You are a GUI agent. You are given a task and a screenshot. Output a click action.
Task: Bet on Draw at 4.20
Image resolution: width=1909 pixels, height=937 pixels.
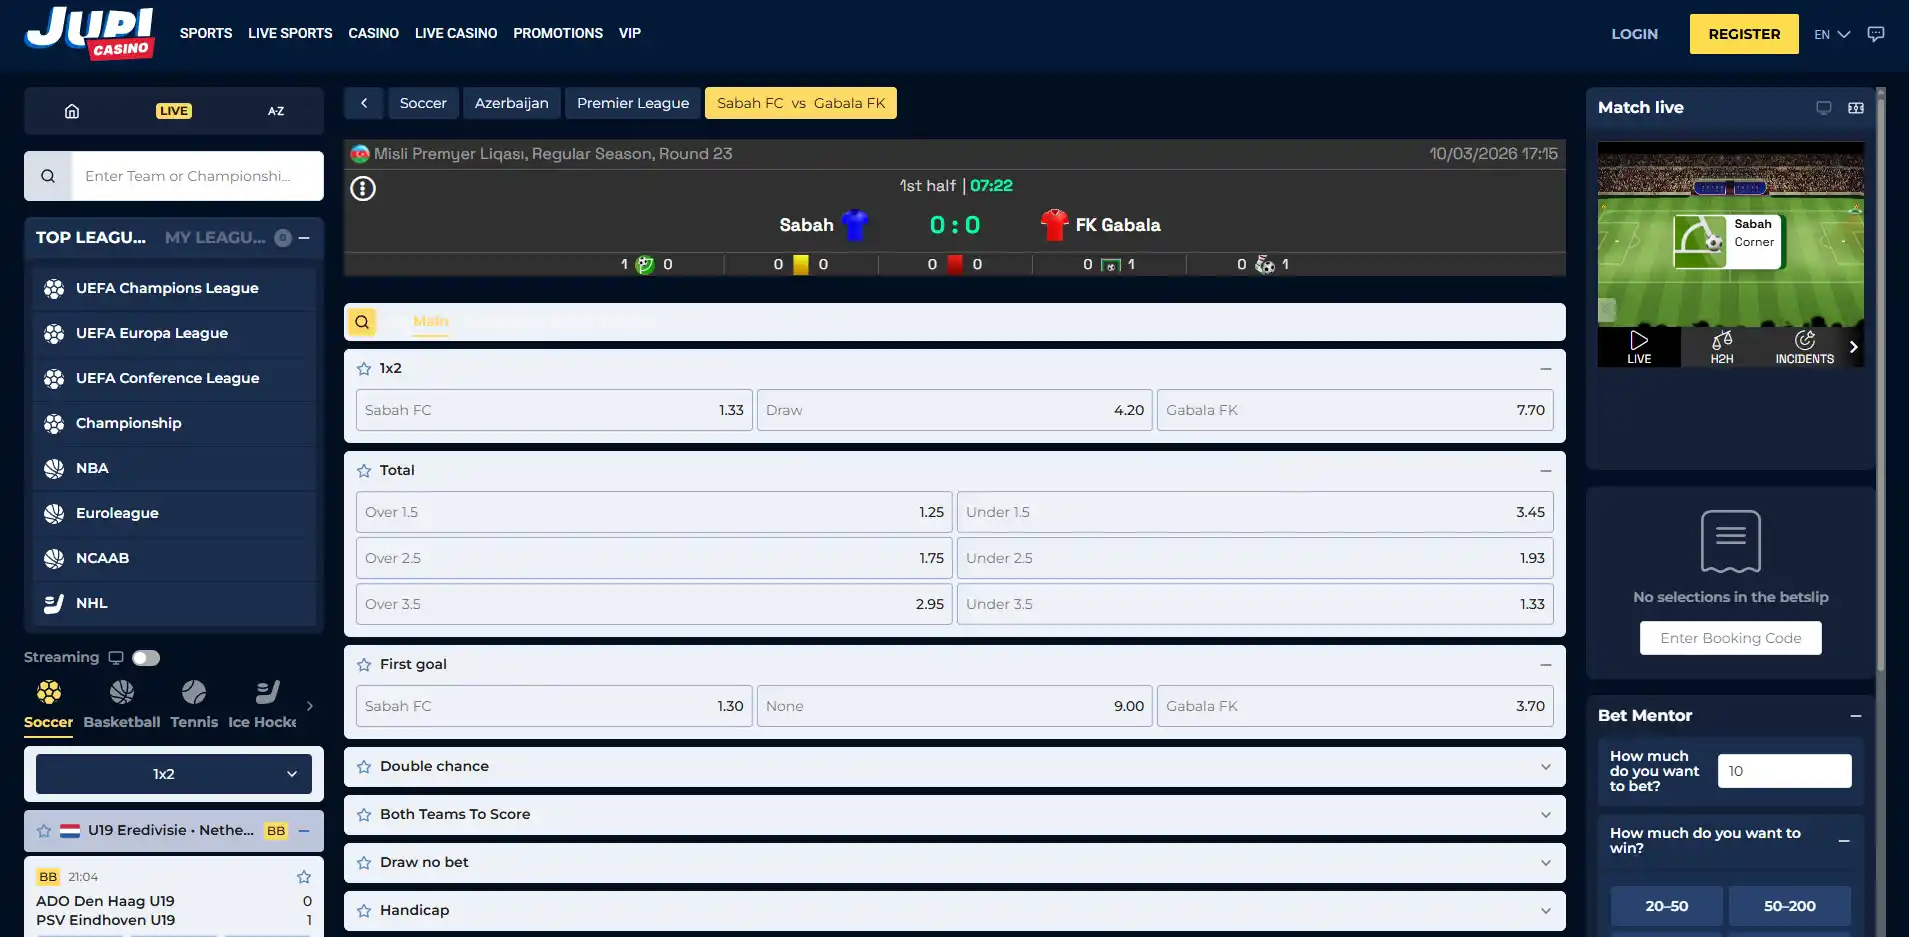click(955, 410)
